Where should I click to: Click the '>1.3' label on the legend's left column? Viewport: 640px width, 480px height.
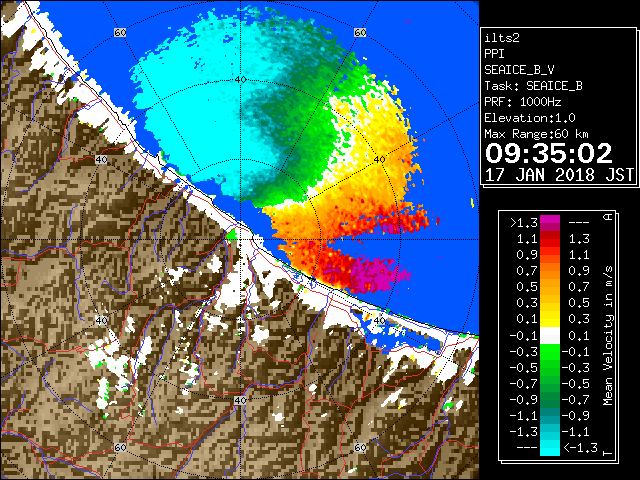(524, 223)
